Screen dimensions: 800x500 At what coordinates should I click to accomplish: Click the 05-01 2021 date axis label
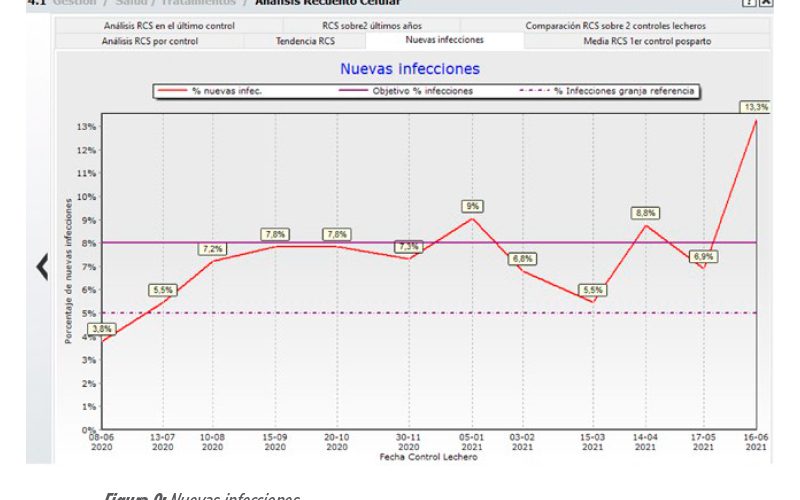(471, 442)
